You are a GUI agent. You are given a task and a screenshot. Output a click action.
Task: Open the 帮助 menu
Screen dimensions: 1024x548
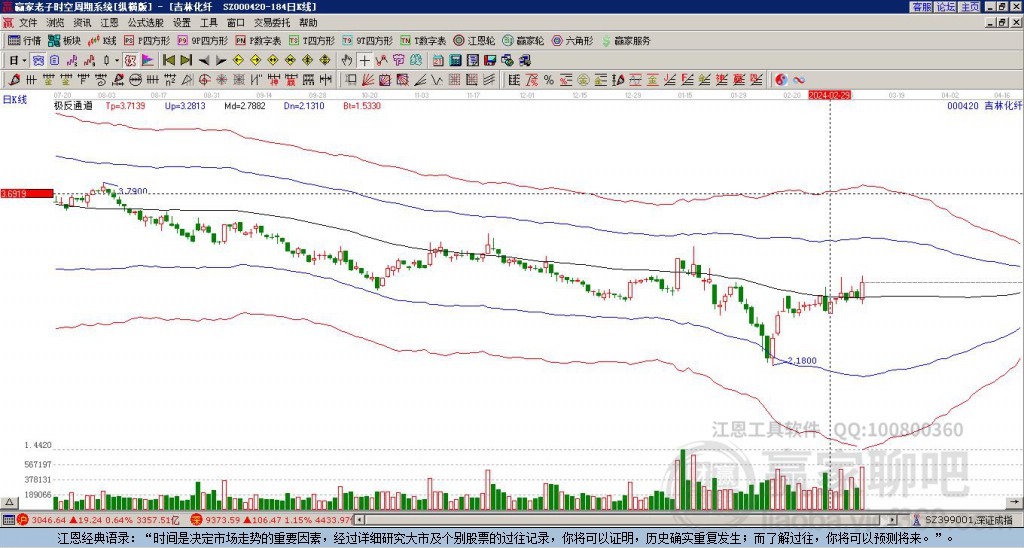(x=308, y=23)
